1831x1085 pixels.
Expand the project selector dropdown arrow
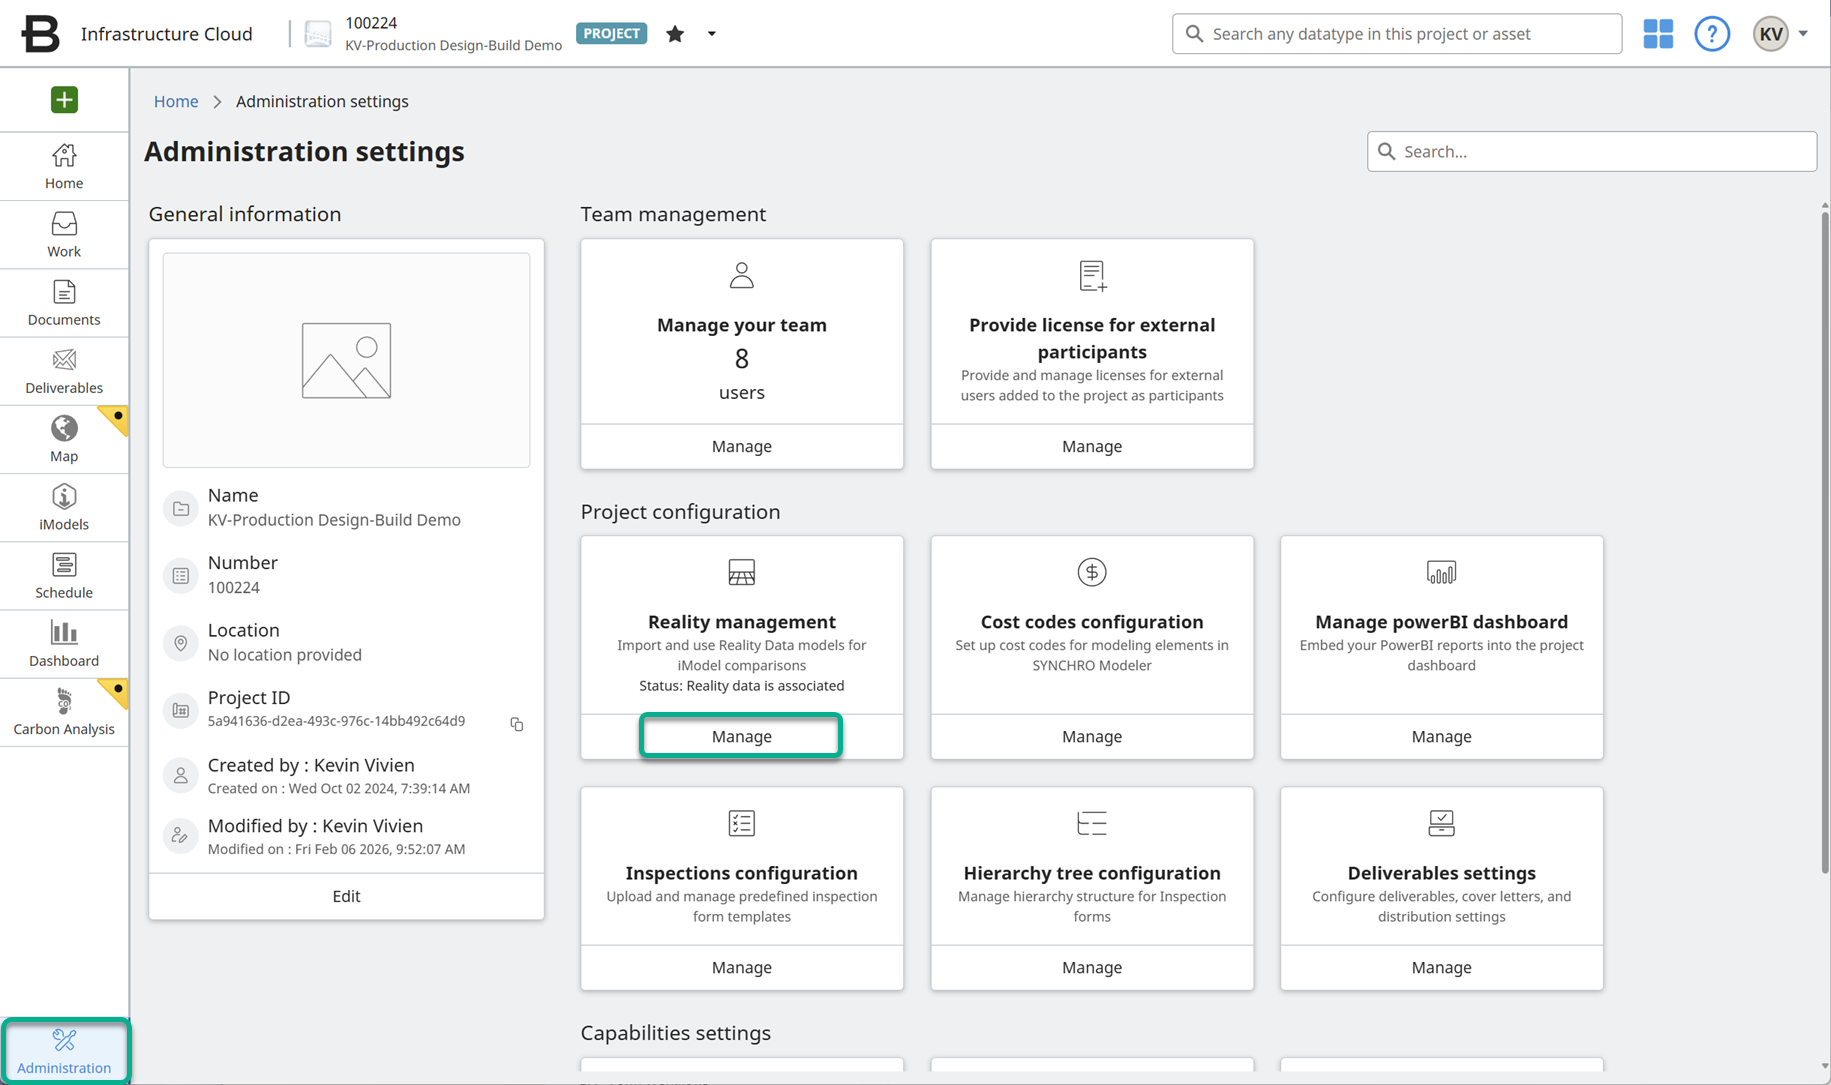(712, 34)
